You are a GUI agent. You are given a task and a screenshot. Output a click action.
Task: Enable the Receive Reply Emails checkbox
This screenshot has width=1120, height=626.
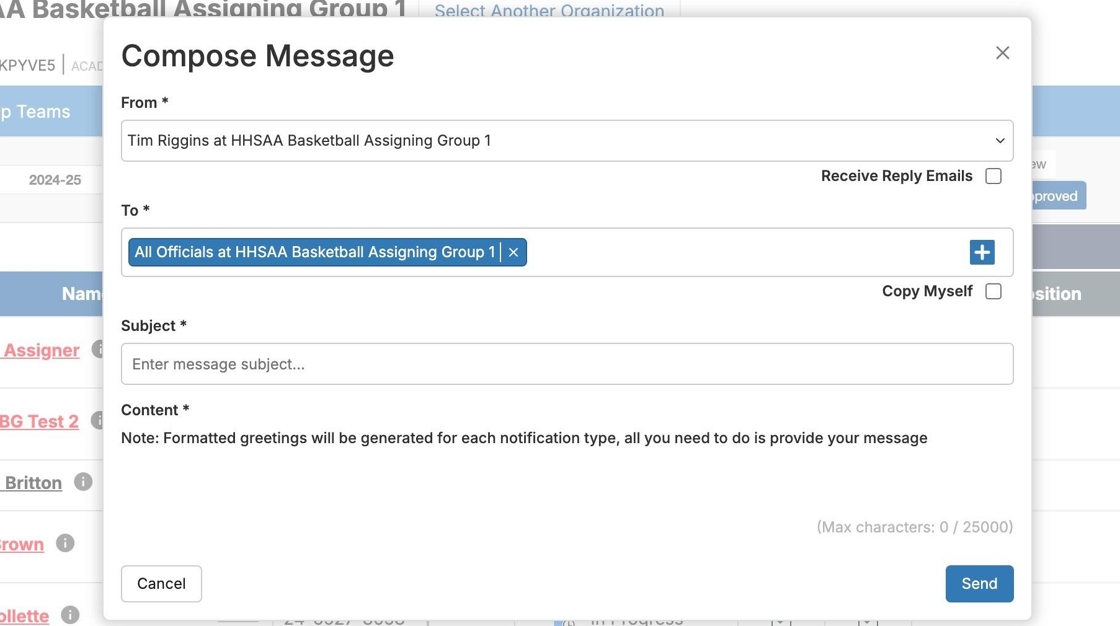click(993, 176)
